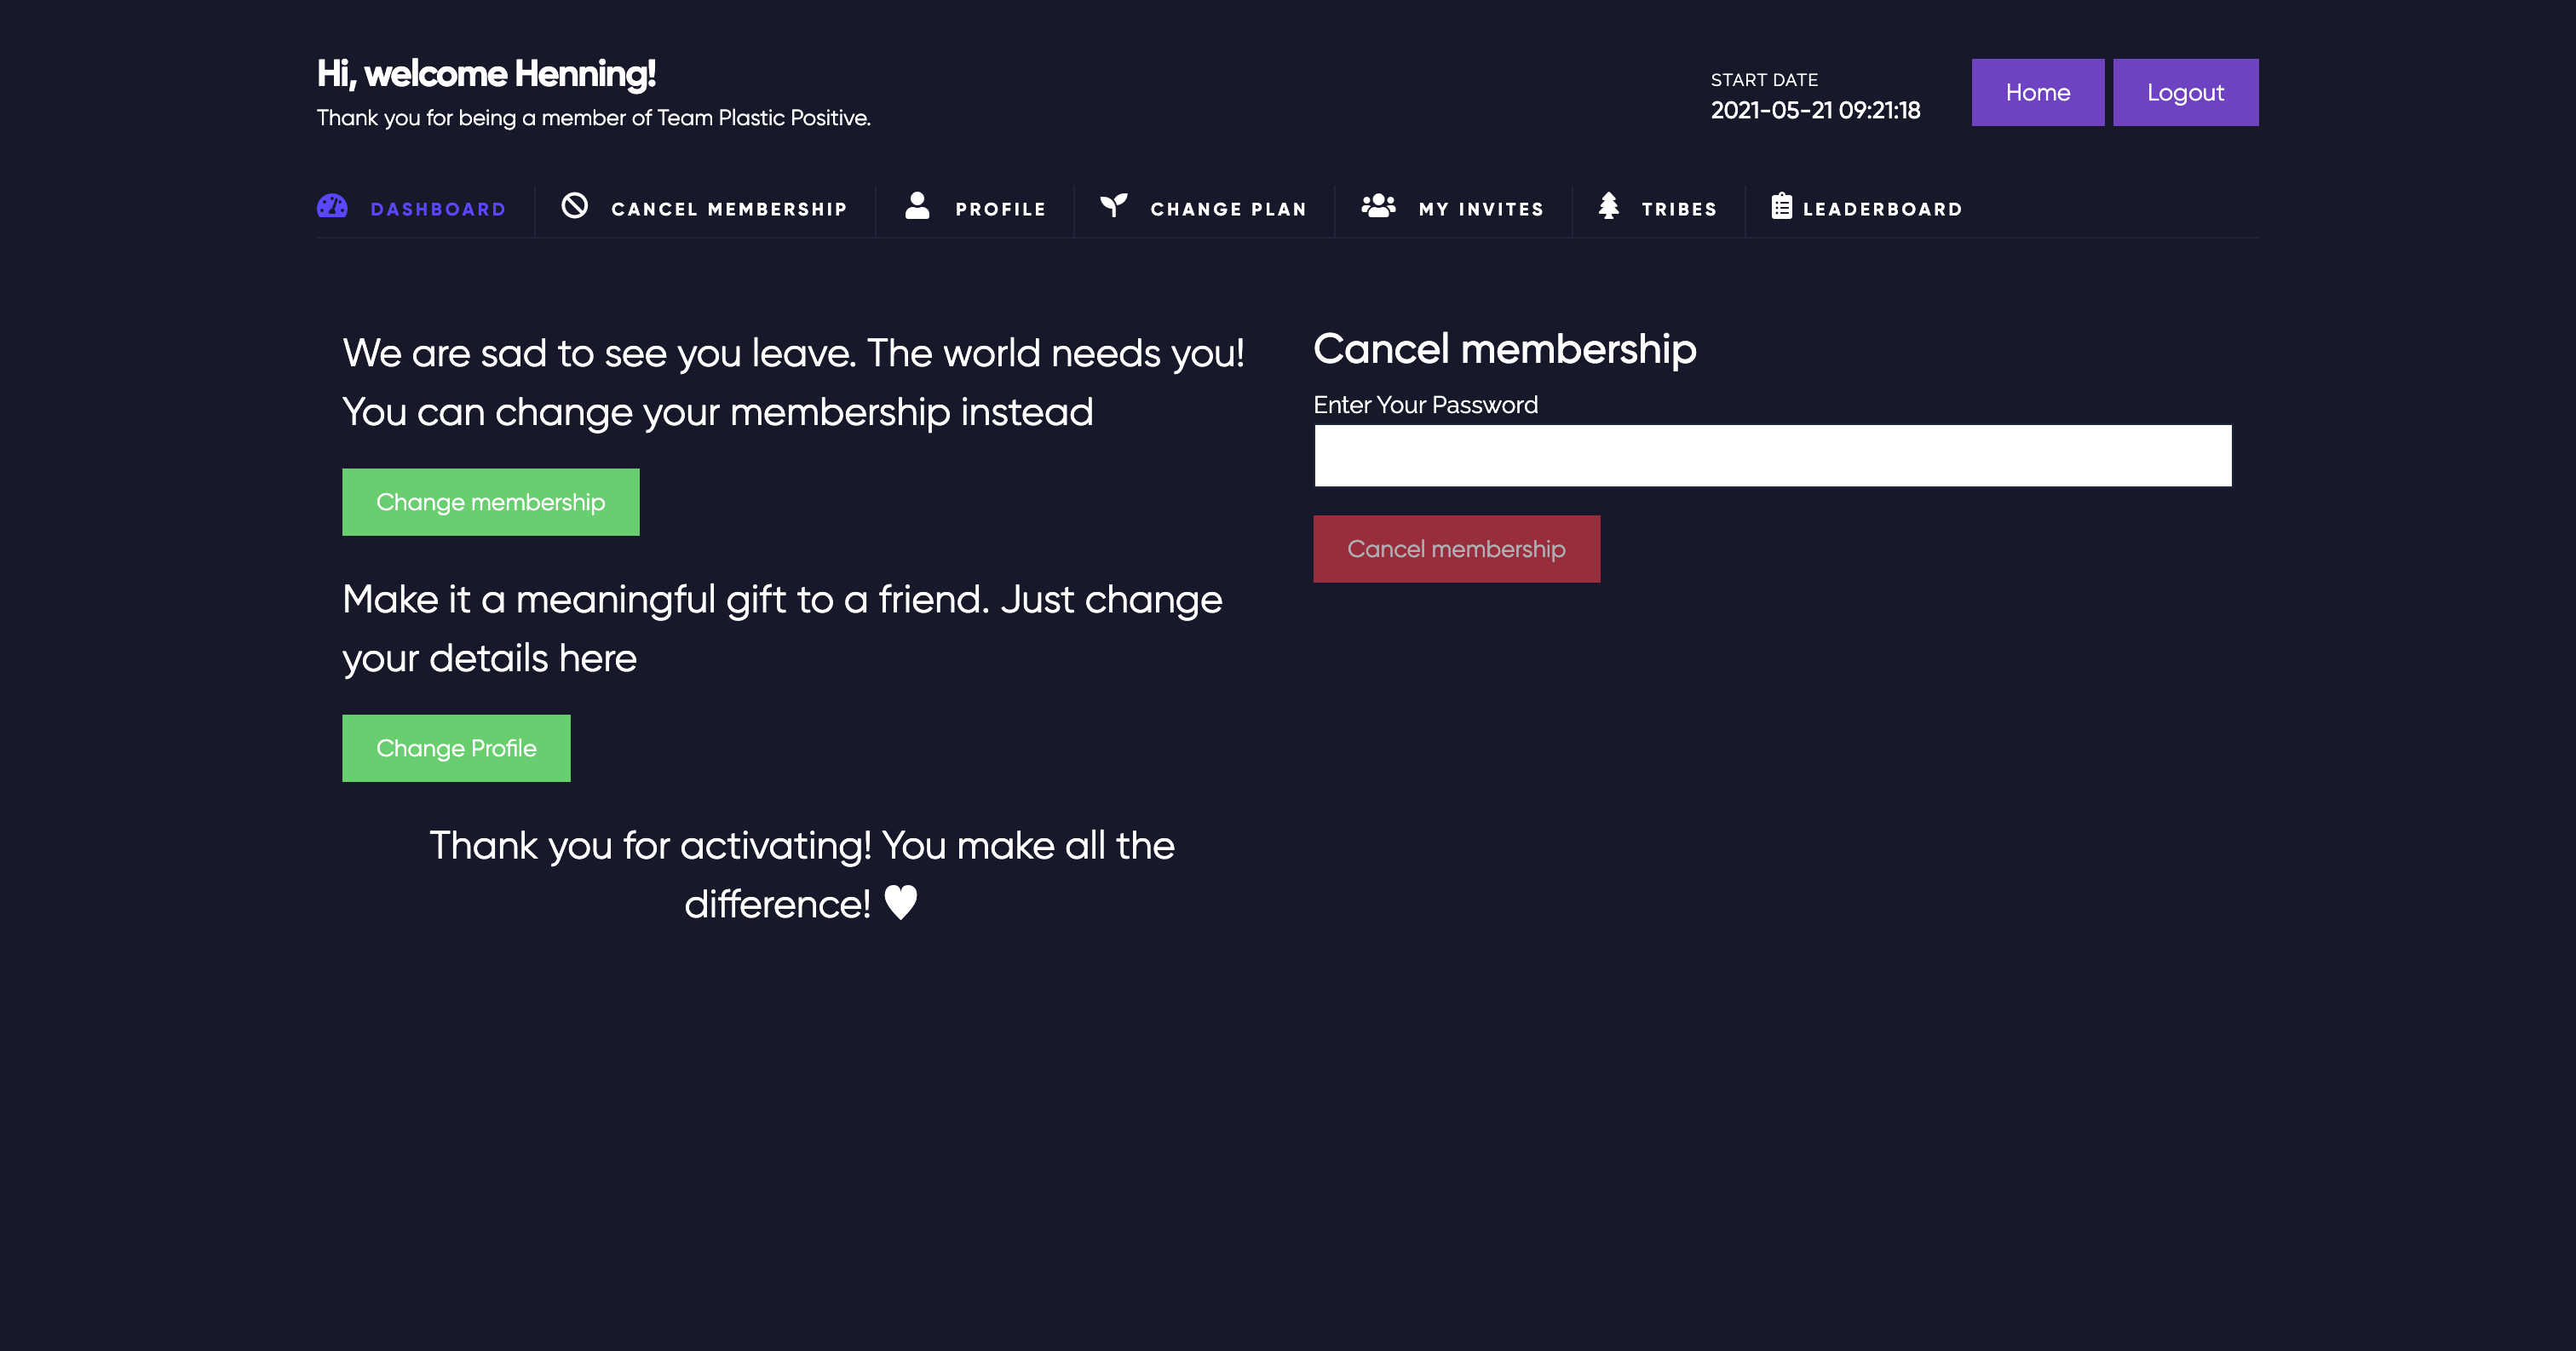2576x1351 pixels.
Task: Open the Dashboard tab
Action: (412, 208)
